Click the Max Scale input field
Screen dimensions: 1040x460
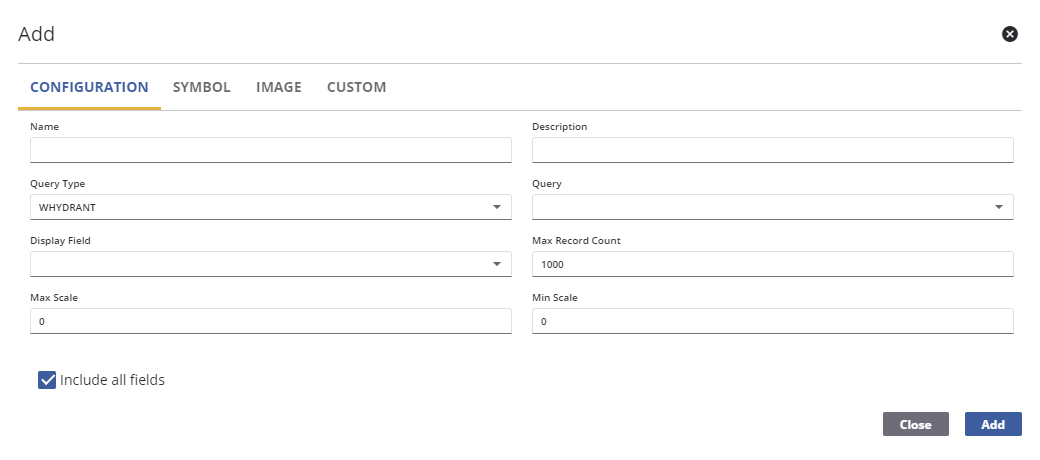(270, 321)
